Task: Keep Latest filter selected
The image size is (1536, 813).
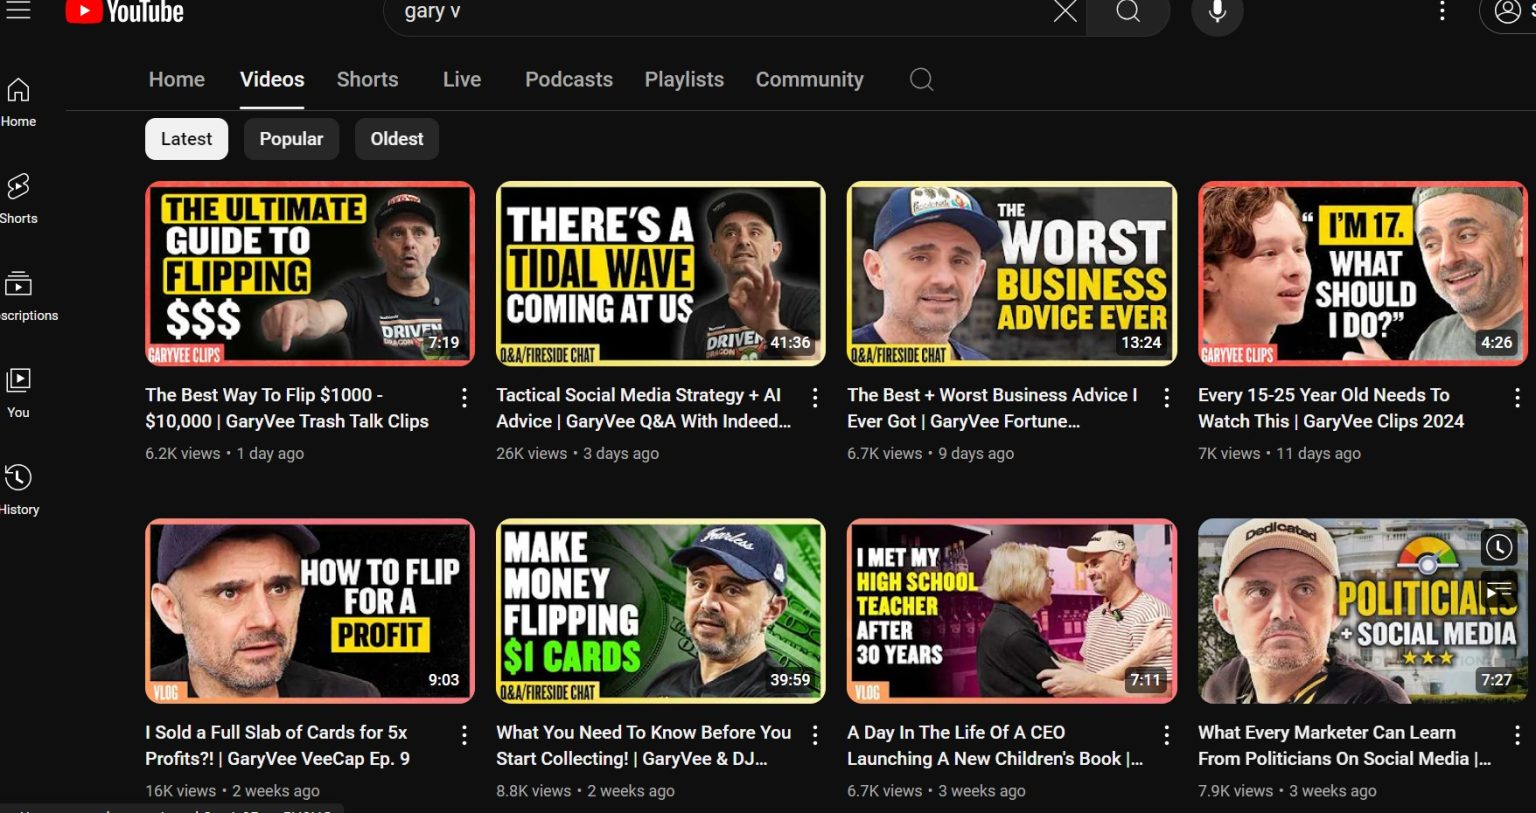Action: [186, 138]
